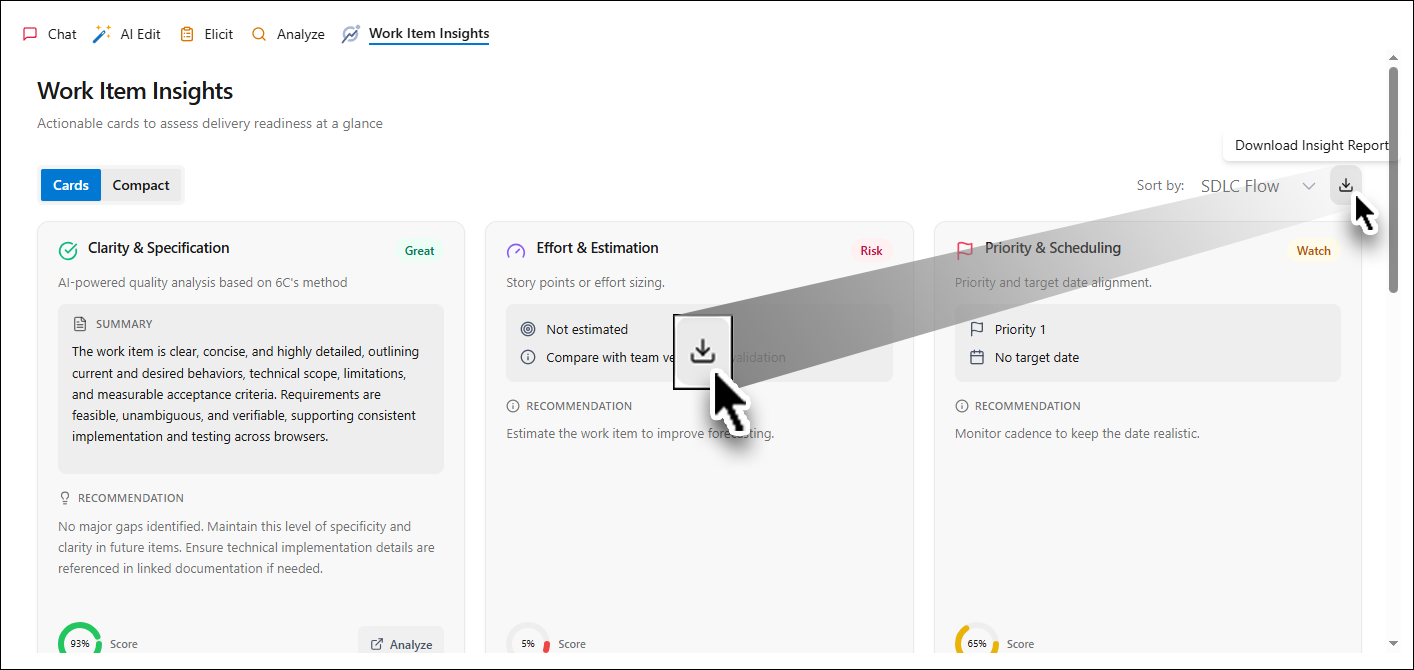This screenshot has height=670, width=1414.
Task: Open the Chat tab
Action: [49, 34]
